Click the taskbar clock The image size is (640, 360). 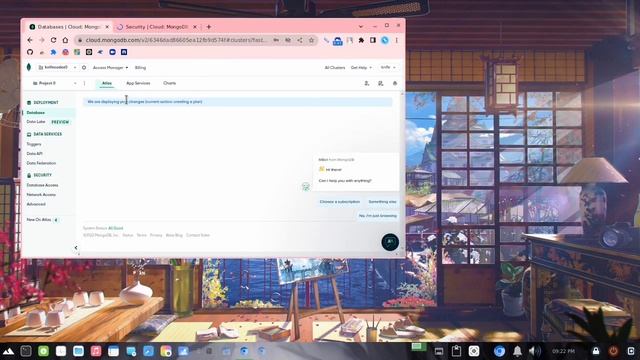[x=563, y=351]
